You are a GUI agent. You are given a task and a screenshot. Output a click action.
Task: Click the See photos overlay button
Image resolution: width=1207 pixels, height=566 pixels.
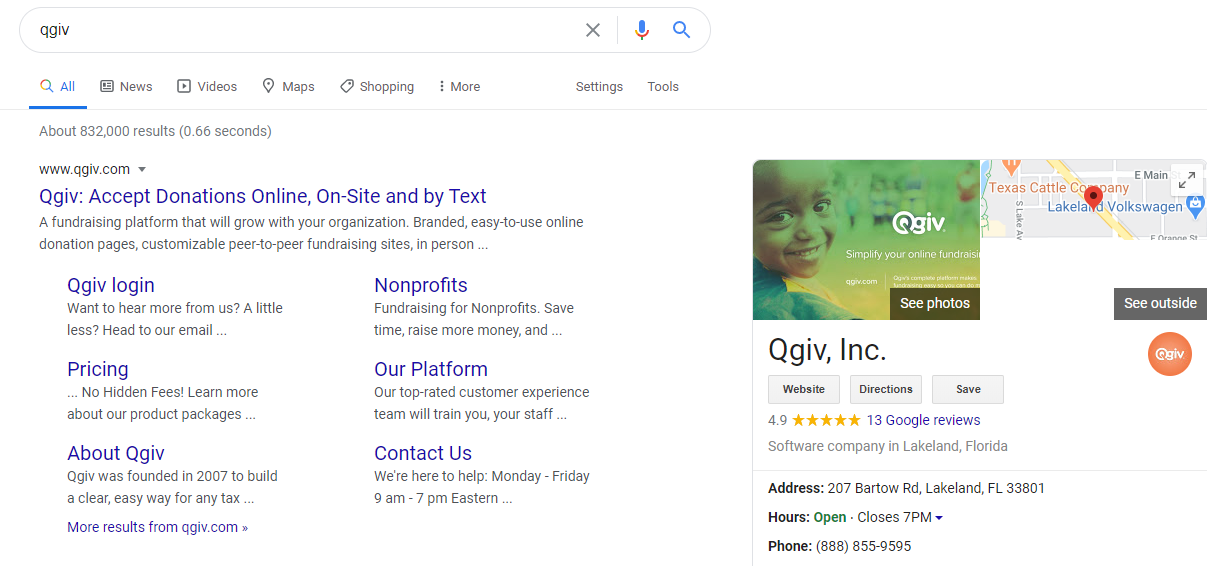pos(935,303)
